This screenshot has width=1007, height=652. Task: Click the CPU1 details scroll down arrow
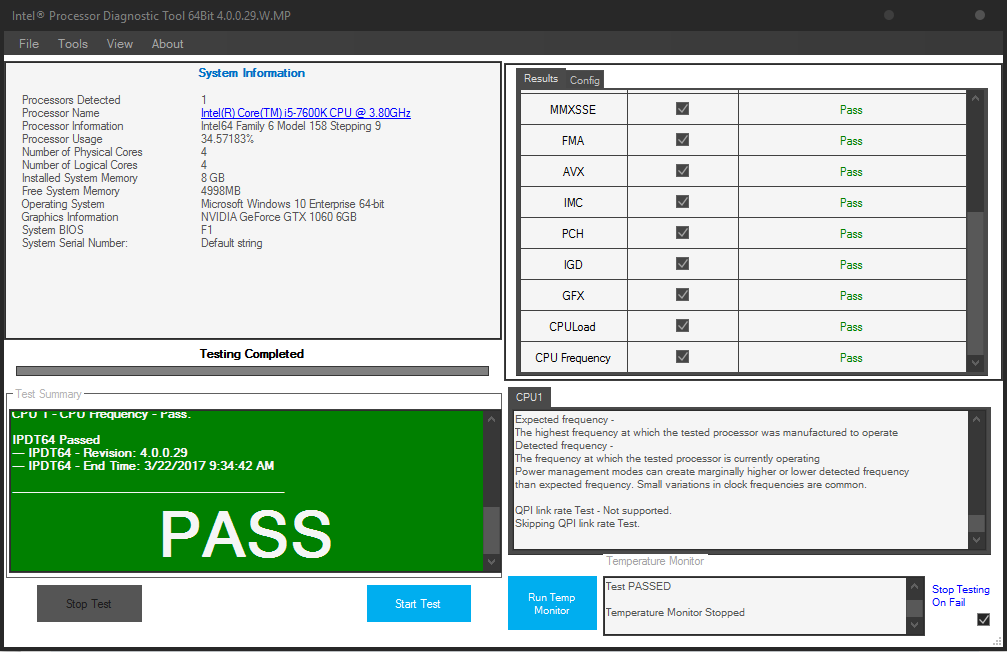[x=977, y=540]
